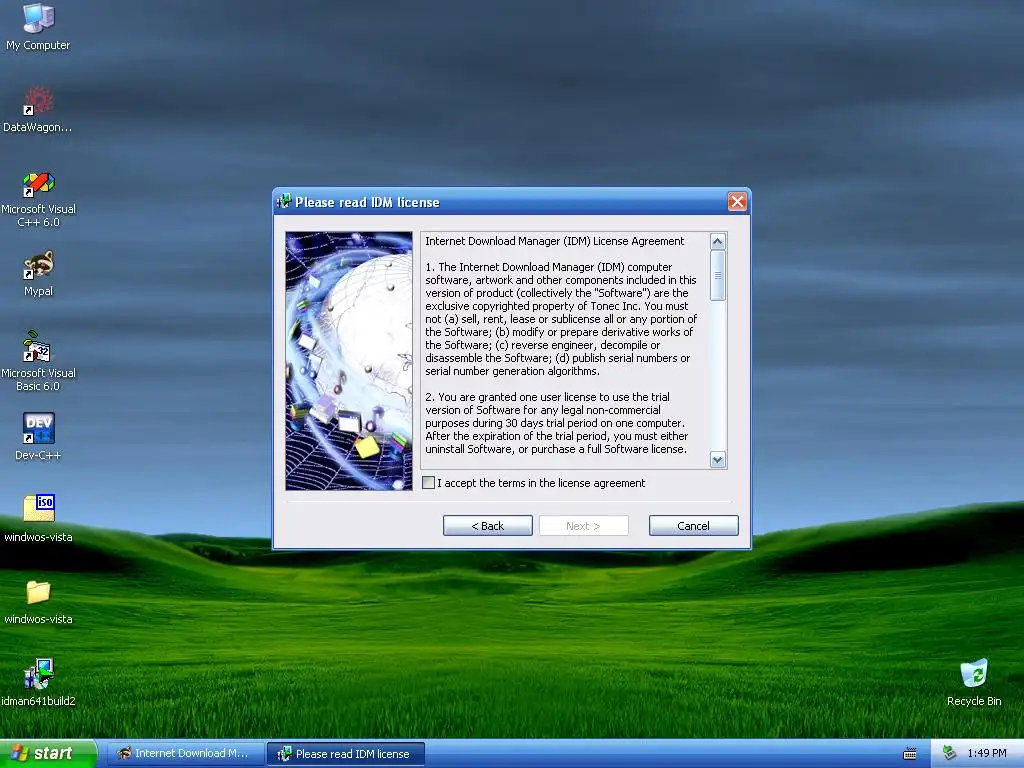Switch to Internet Download M... taskbar button

(x=185, y=753)
